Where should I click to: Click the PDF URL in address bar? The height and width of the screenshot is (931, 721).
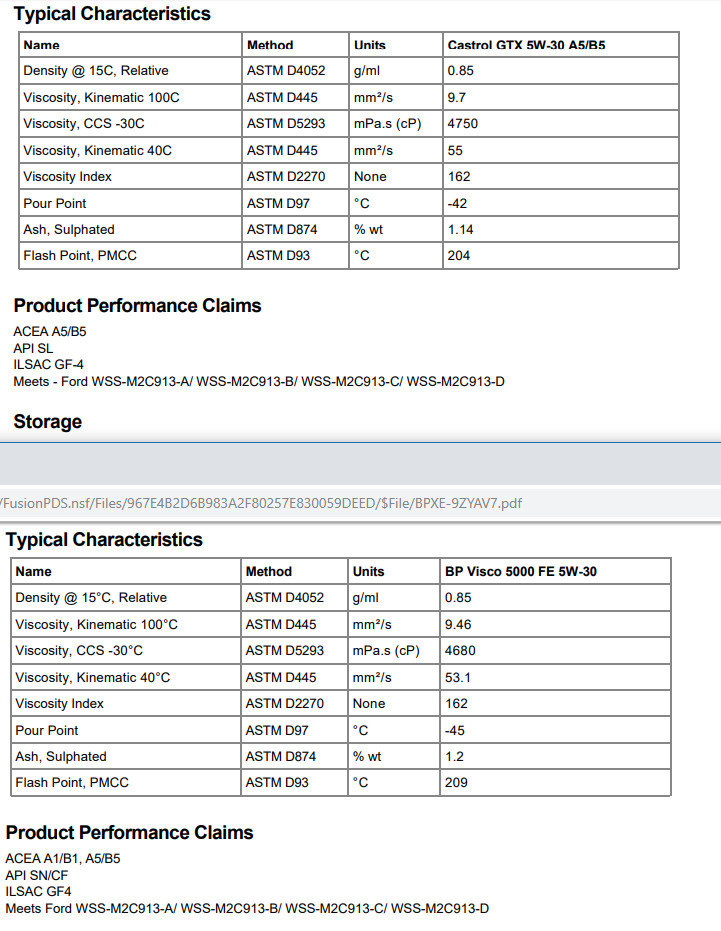[260, 504]
